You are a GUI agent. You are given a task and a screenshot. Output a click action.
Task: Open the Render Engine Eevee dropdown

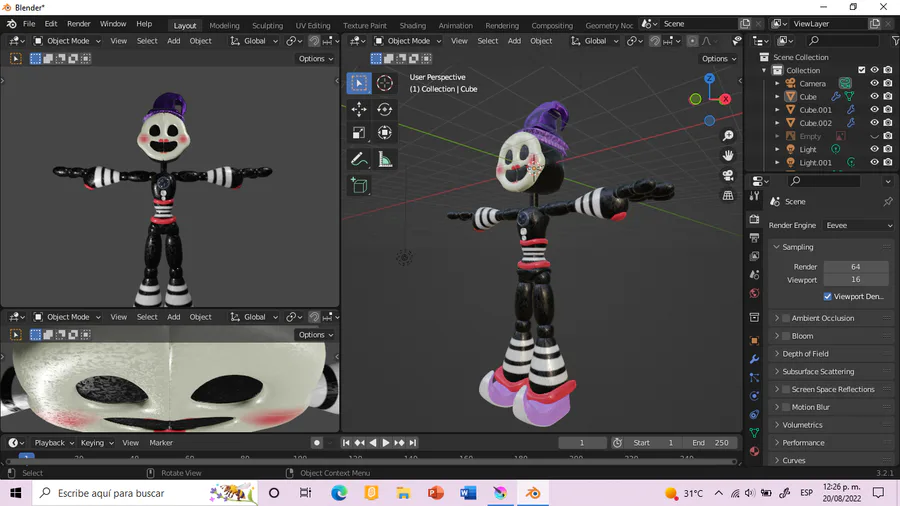pyautogui.click(x=858, y=225)
